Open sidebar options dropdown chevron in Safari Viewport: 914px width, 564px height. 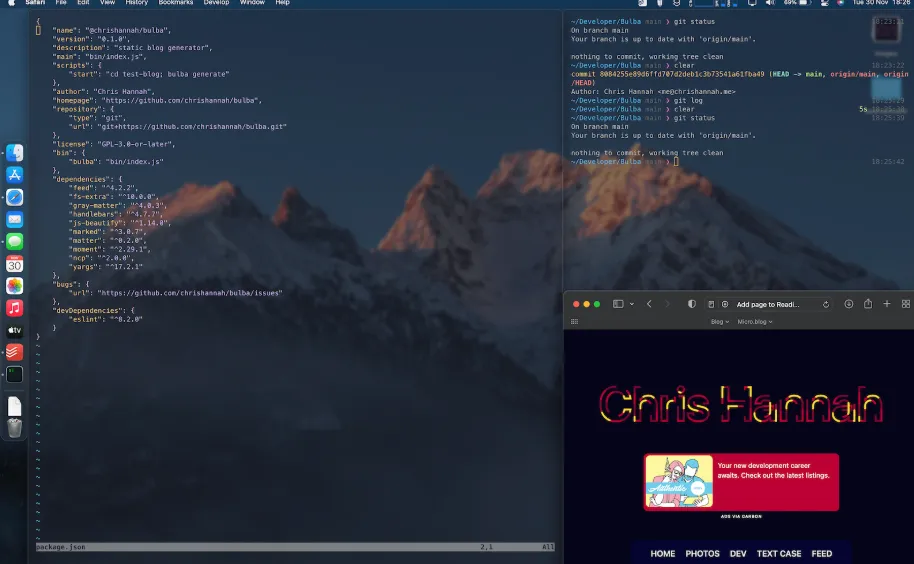click(632, 304)
